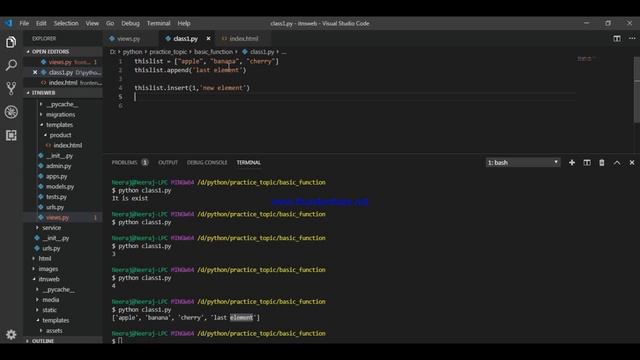Open the Extensions view in activity bar
This screenshot has width=640, height=360.
pos(11,135)
